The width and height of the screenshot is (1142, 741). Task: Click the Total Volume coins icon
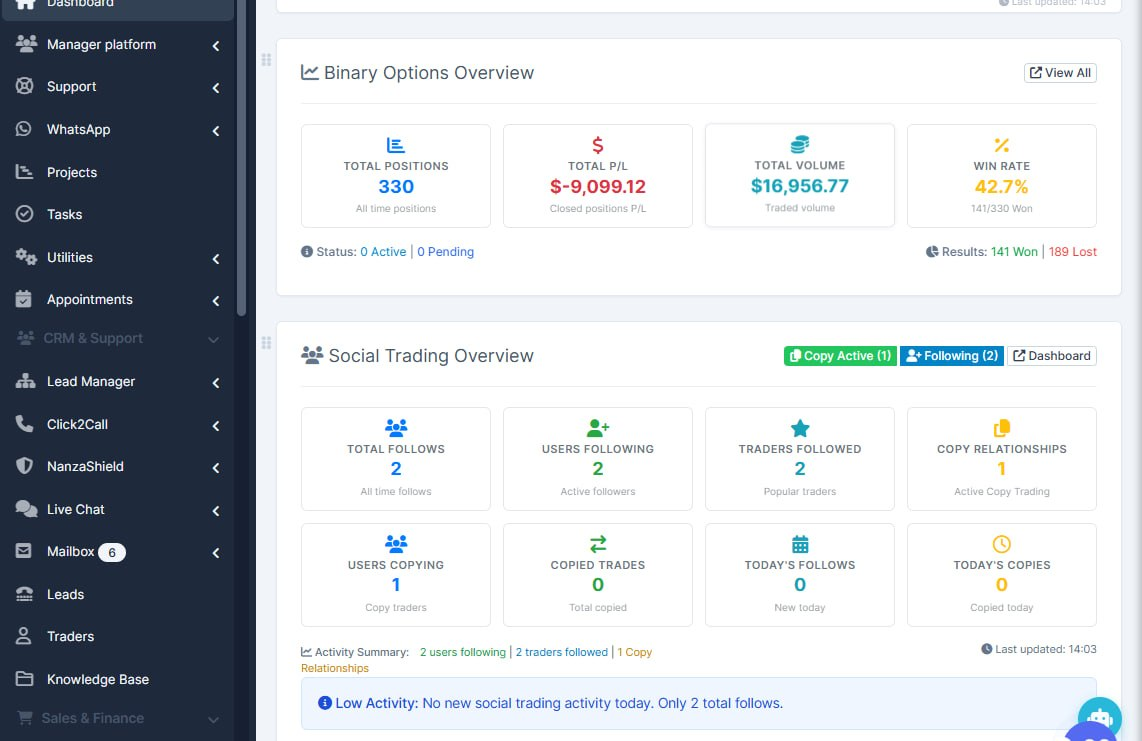tap(800, 144)
